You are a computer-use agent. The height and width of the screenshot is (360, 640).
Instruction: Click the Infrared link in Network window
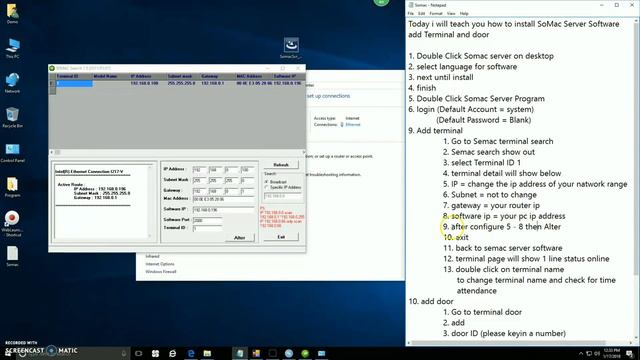coord(152,256)
